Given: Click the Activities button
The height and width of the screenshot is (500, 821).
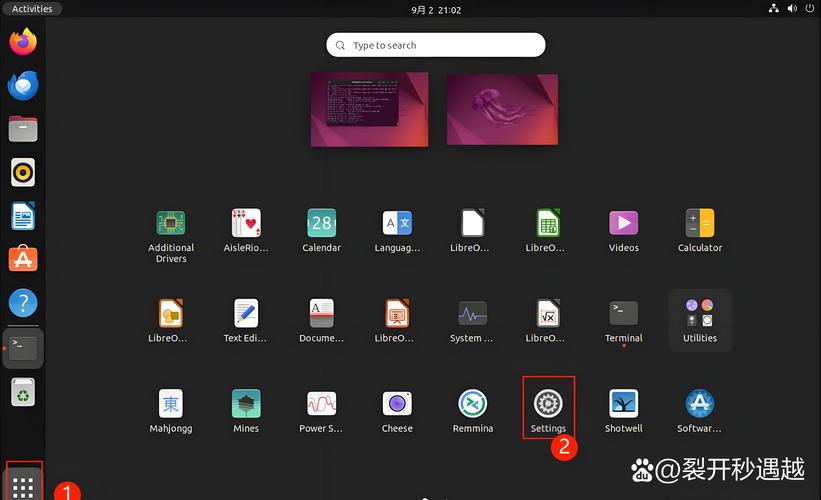Looking at the screenshot, I should tap(32, 9).
